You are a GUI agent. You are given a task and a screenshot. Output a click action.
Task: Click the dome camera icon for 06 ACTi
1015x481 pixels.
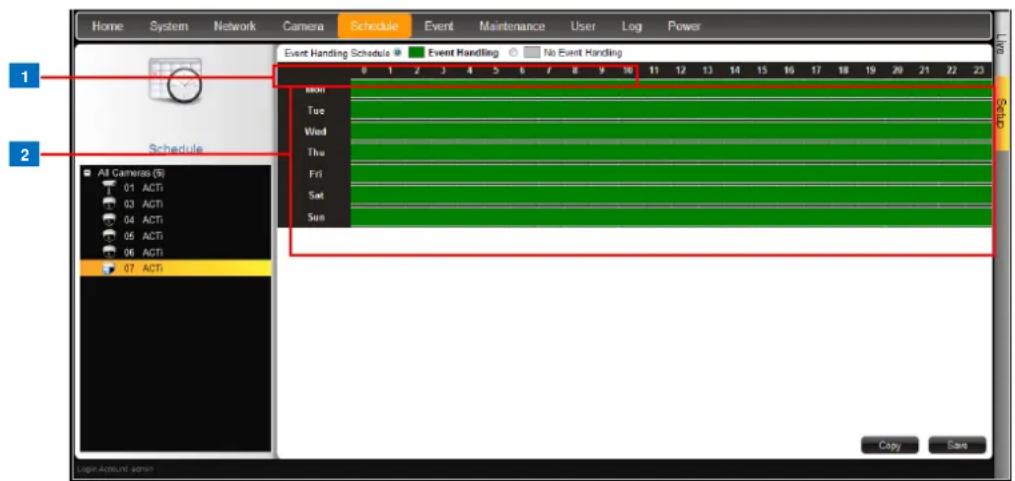[109, 252]
